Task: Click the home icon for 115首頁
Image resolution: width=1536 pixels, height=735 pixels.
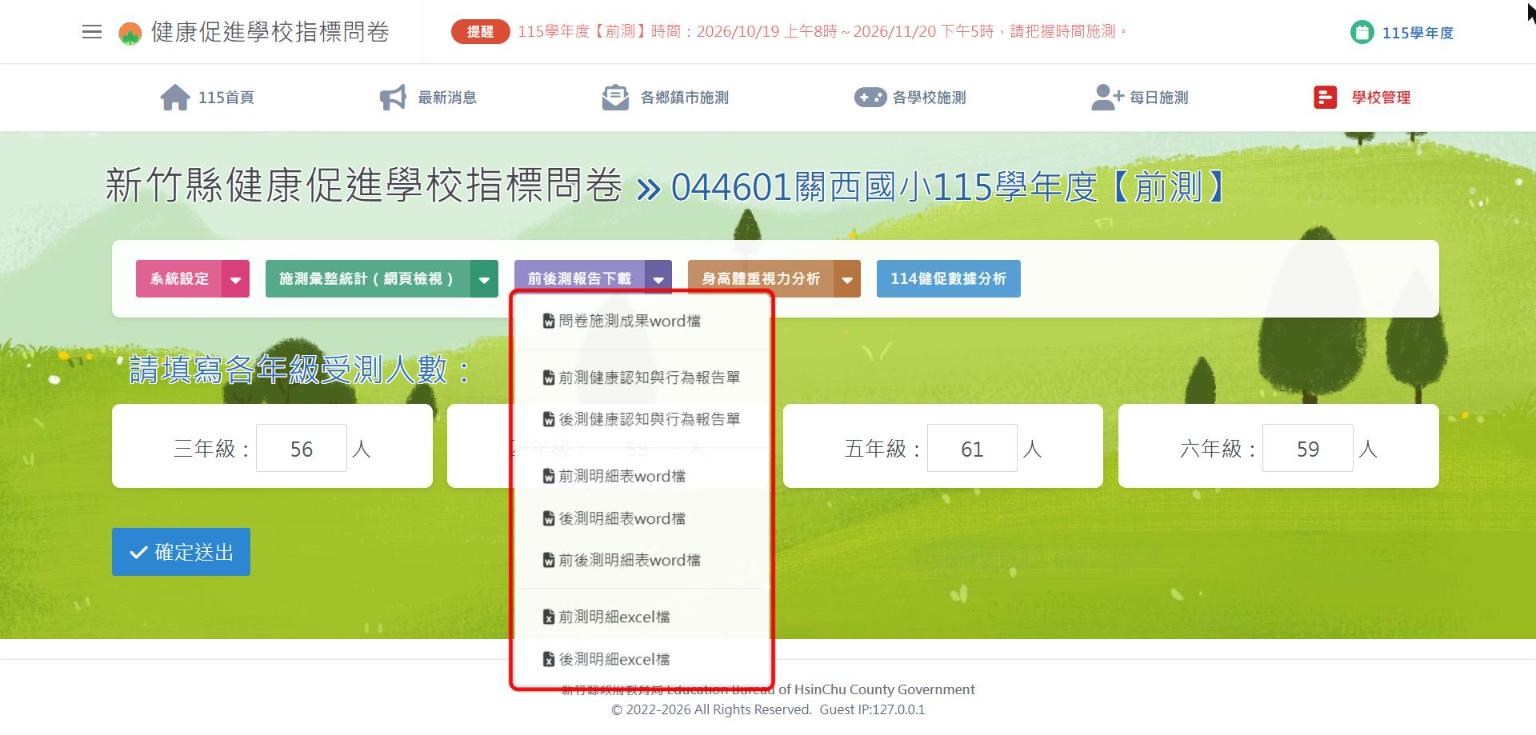Action: [175, 97]
